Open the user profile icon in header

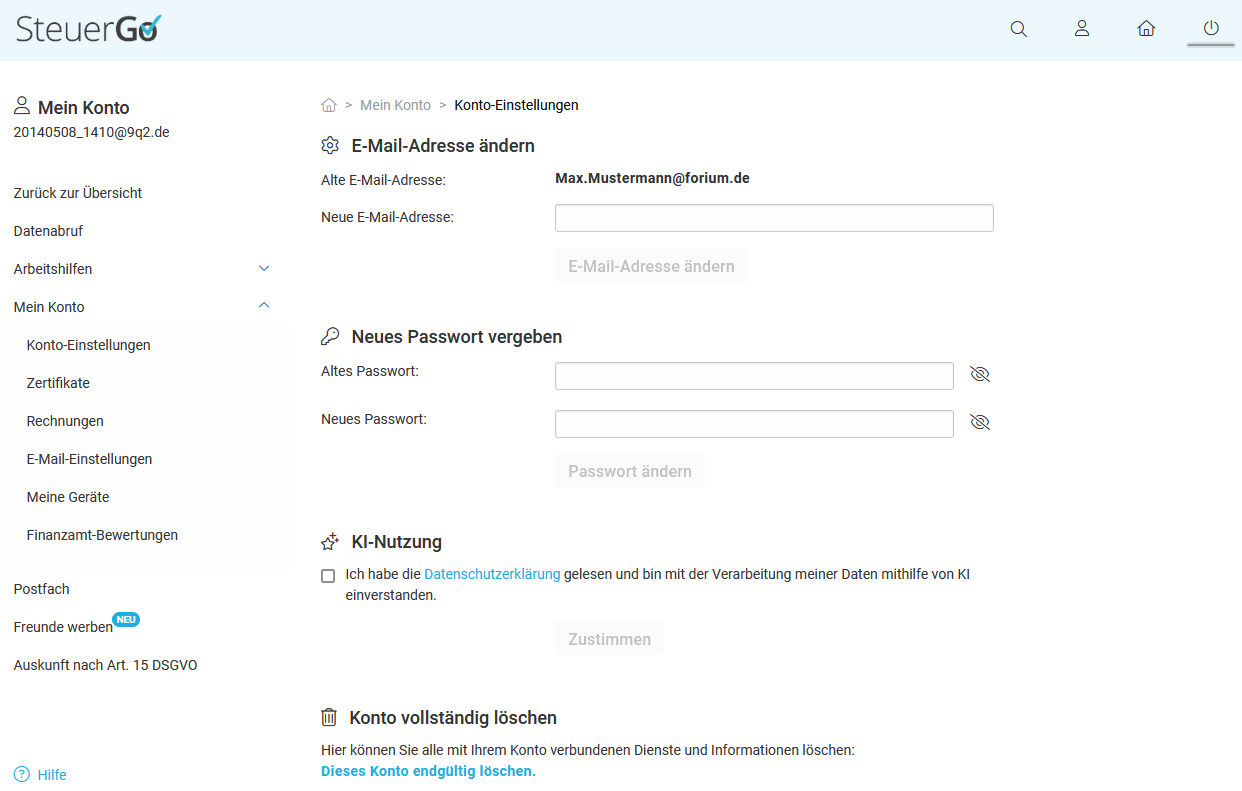click(x=1081, y=29)
